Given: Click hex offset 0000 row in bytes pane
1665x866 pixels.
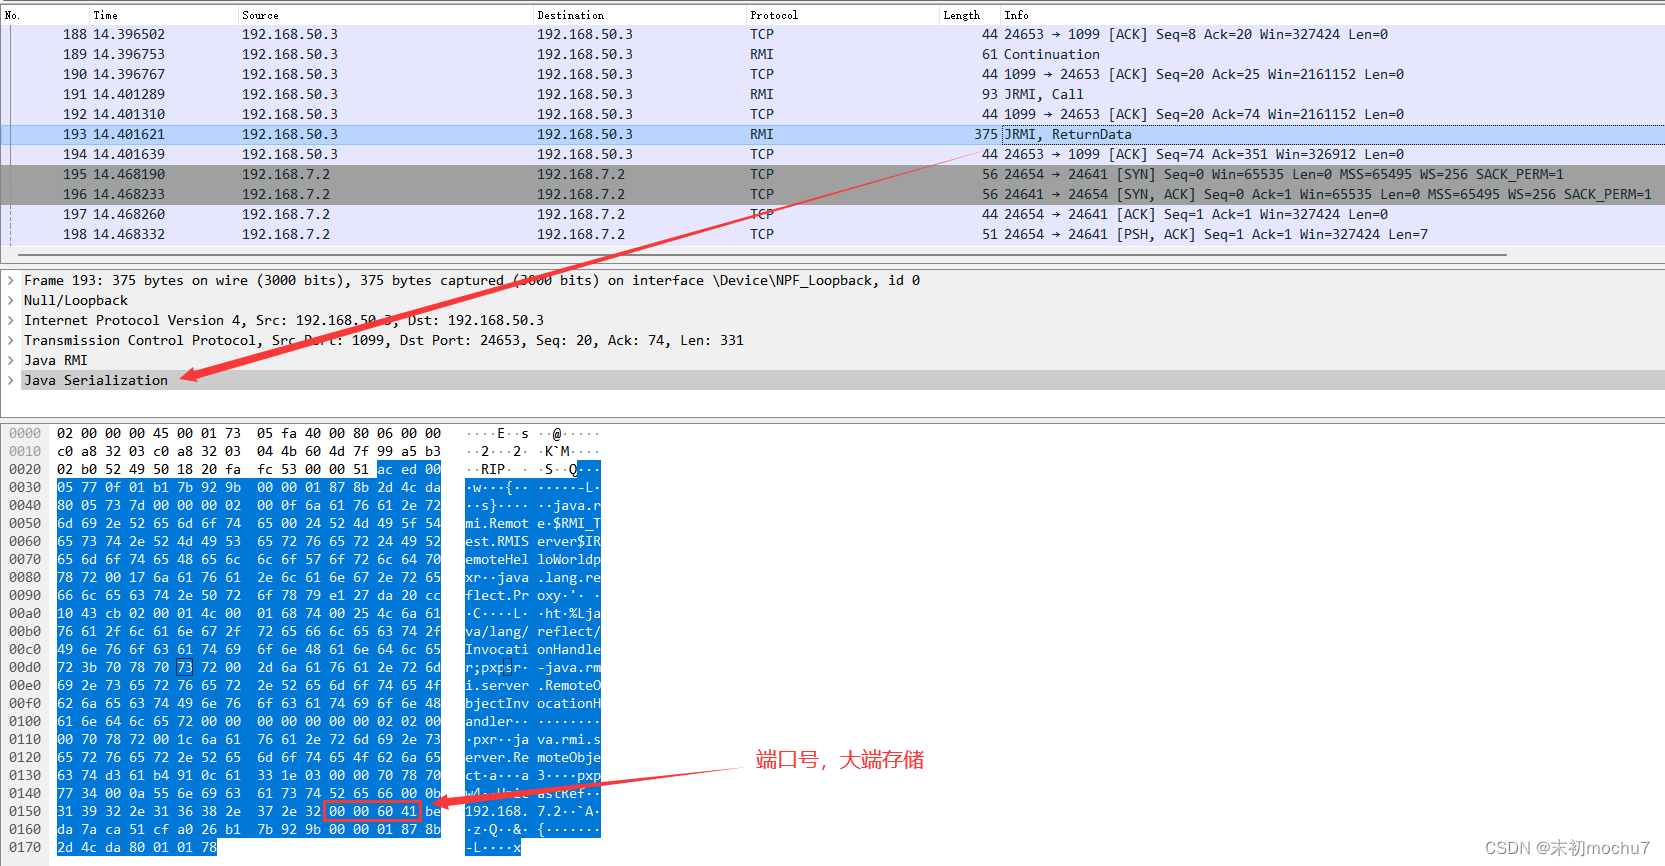Looking at the screenshot, I should (25, 434).
